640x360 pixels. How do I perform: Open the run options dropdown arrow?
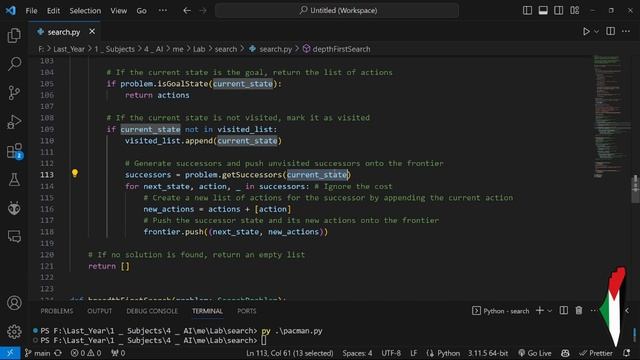coord(596,31)
